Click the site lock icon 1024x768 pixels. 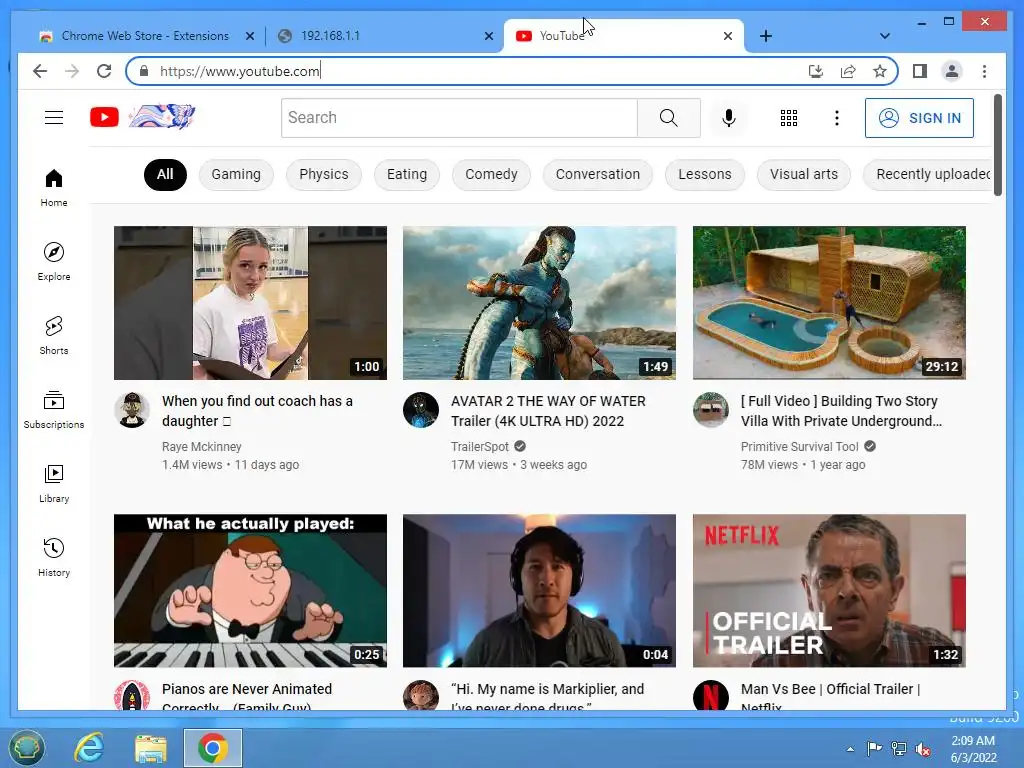click(x=144, y=71)
